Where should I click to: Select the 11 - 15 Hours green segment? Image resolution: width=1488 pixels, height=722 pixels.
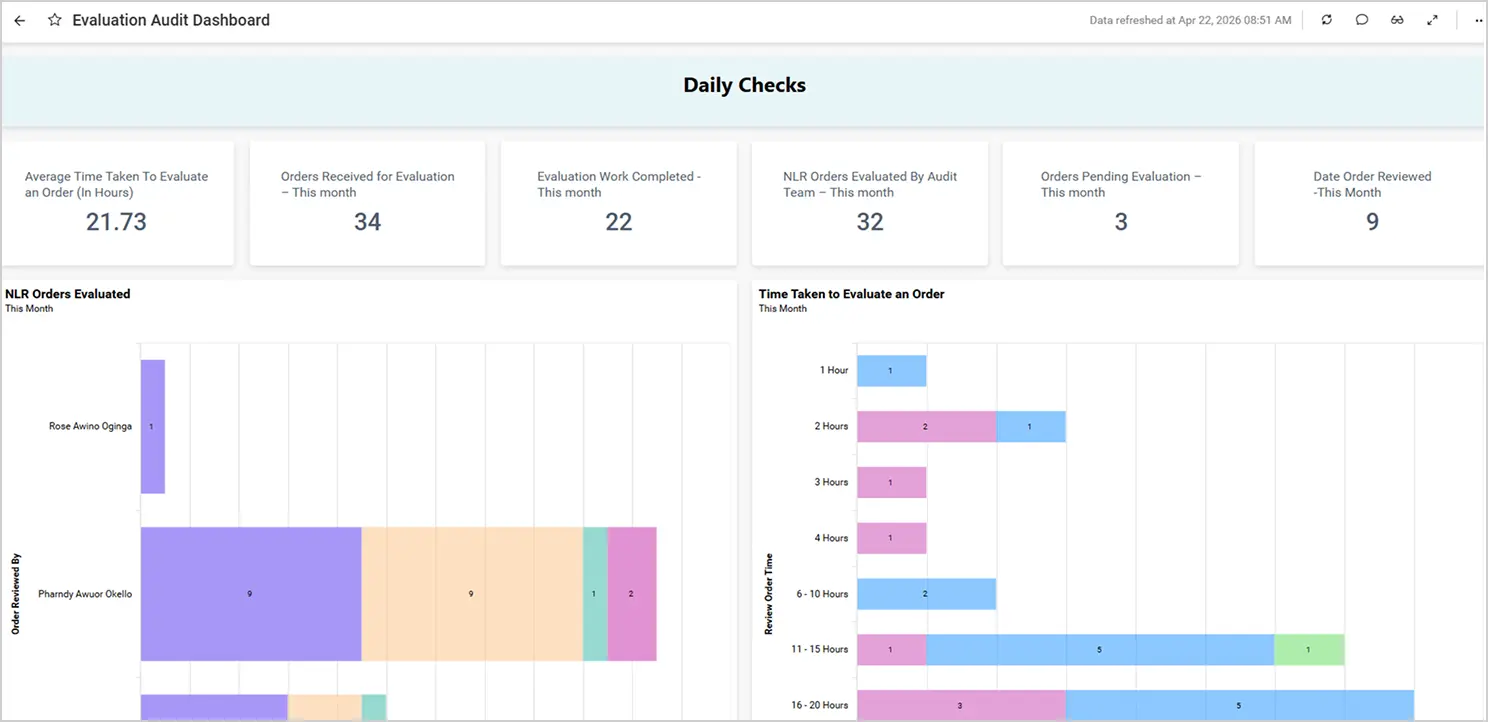(1309, 649)
